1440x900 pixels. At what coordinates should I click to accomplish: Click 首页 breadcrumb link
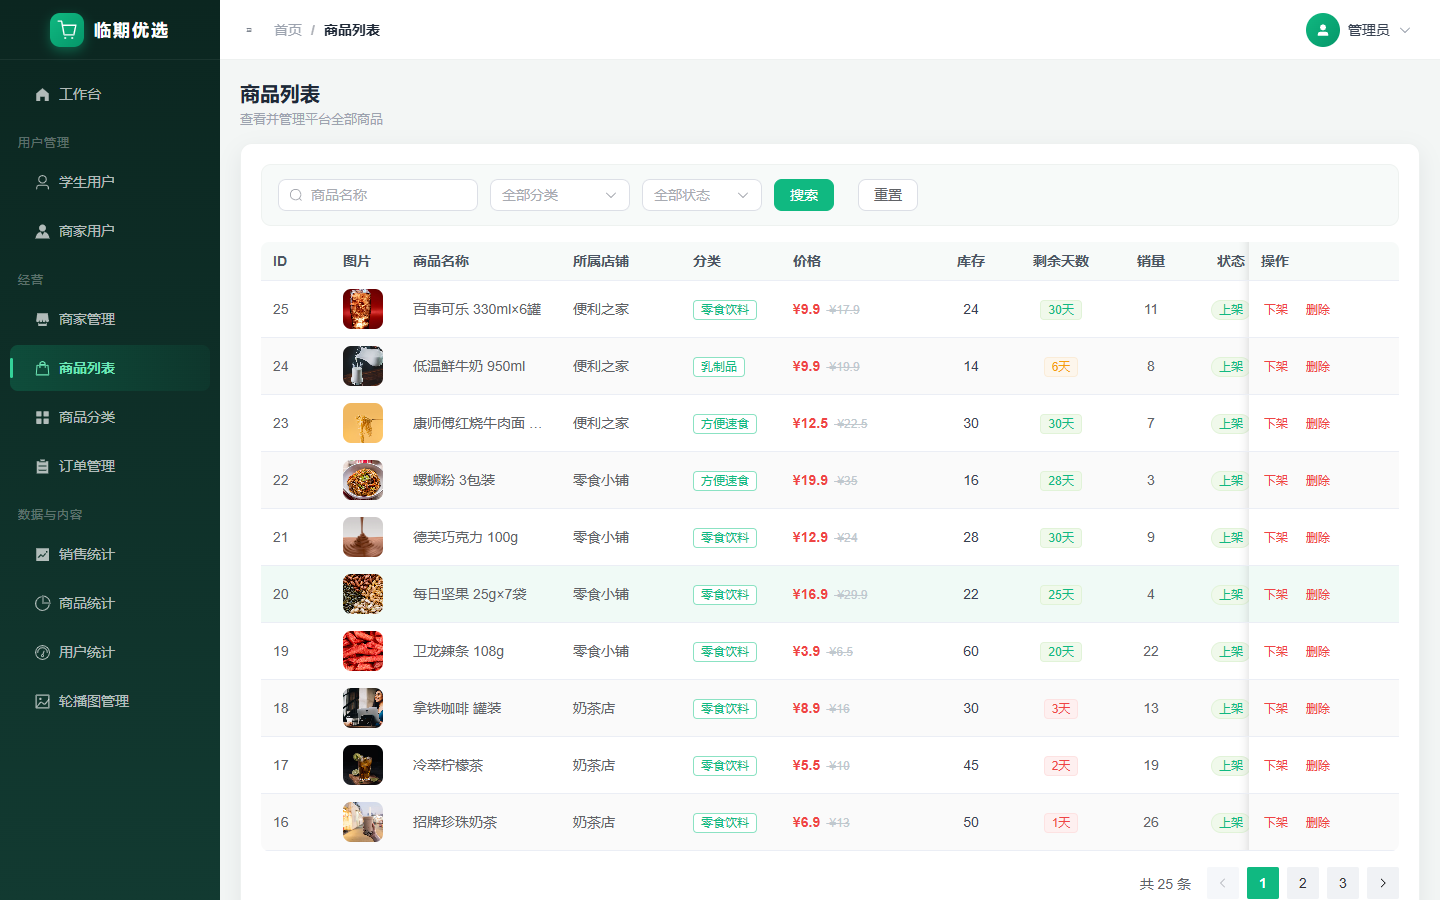[x=288, y=30]
